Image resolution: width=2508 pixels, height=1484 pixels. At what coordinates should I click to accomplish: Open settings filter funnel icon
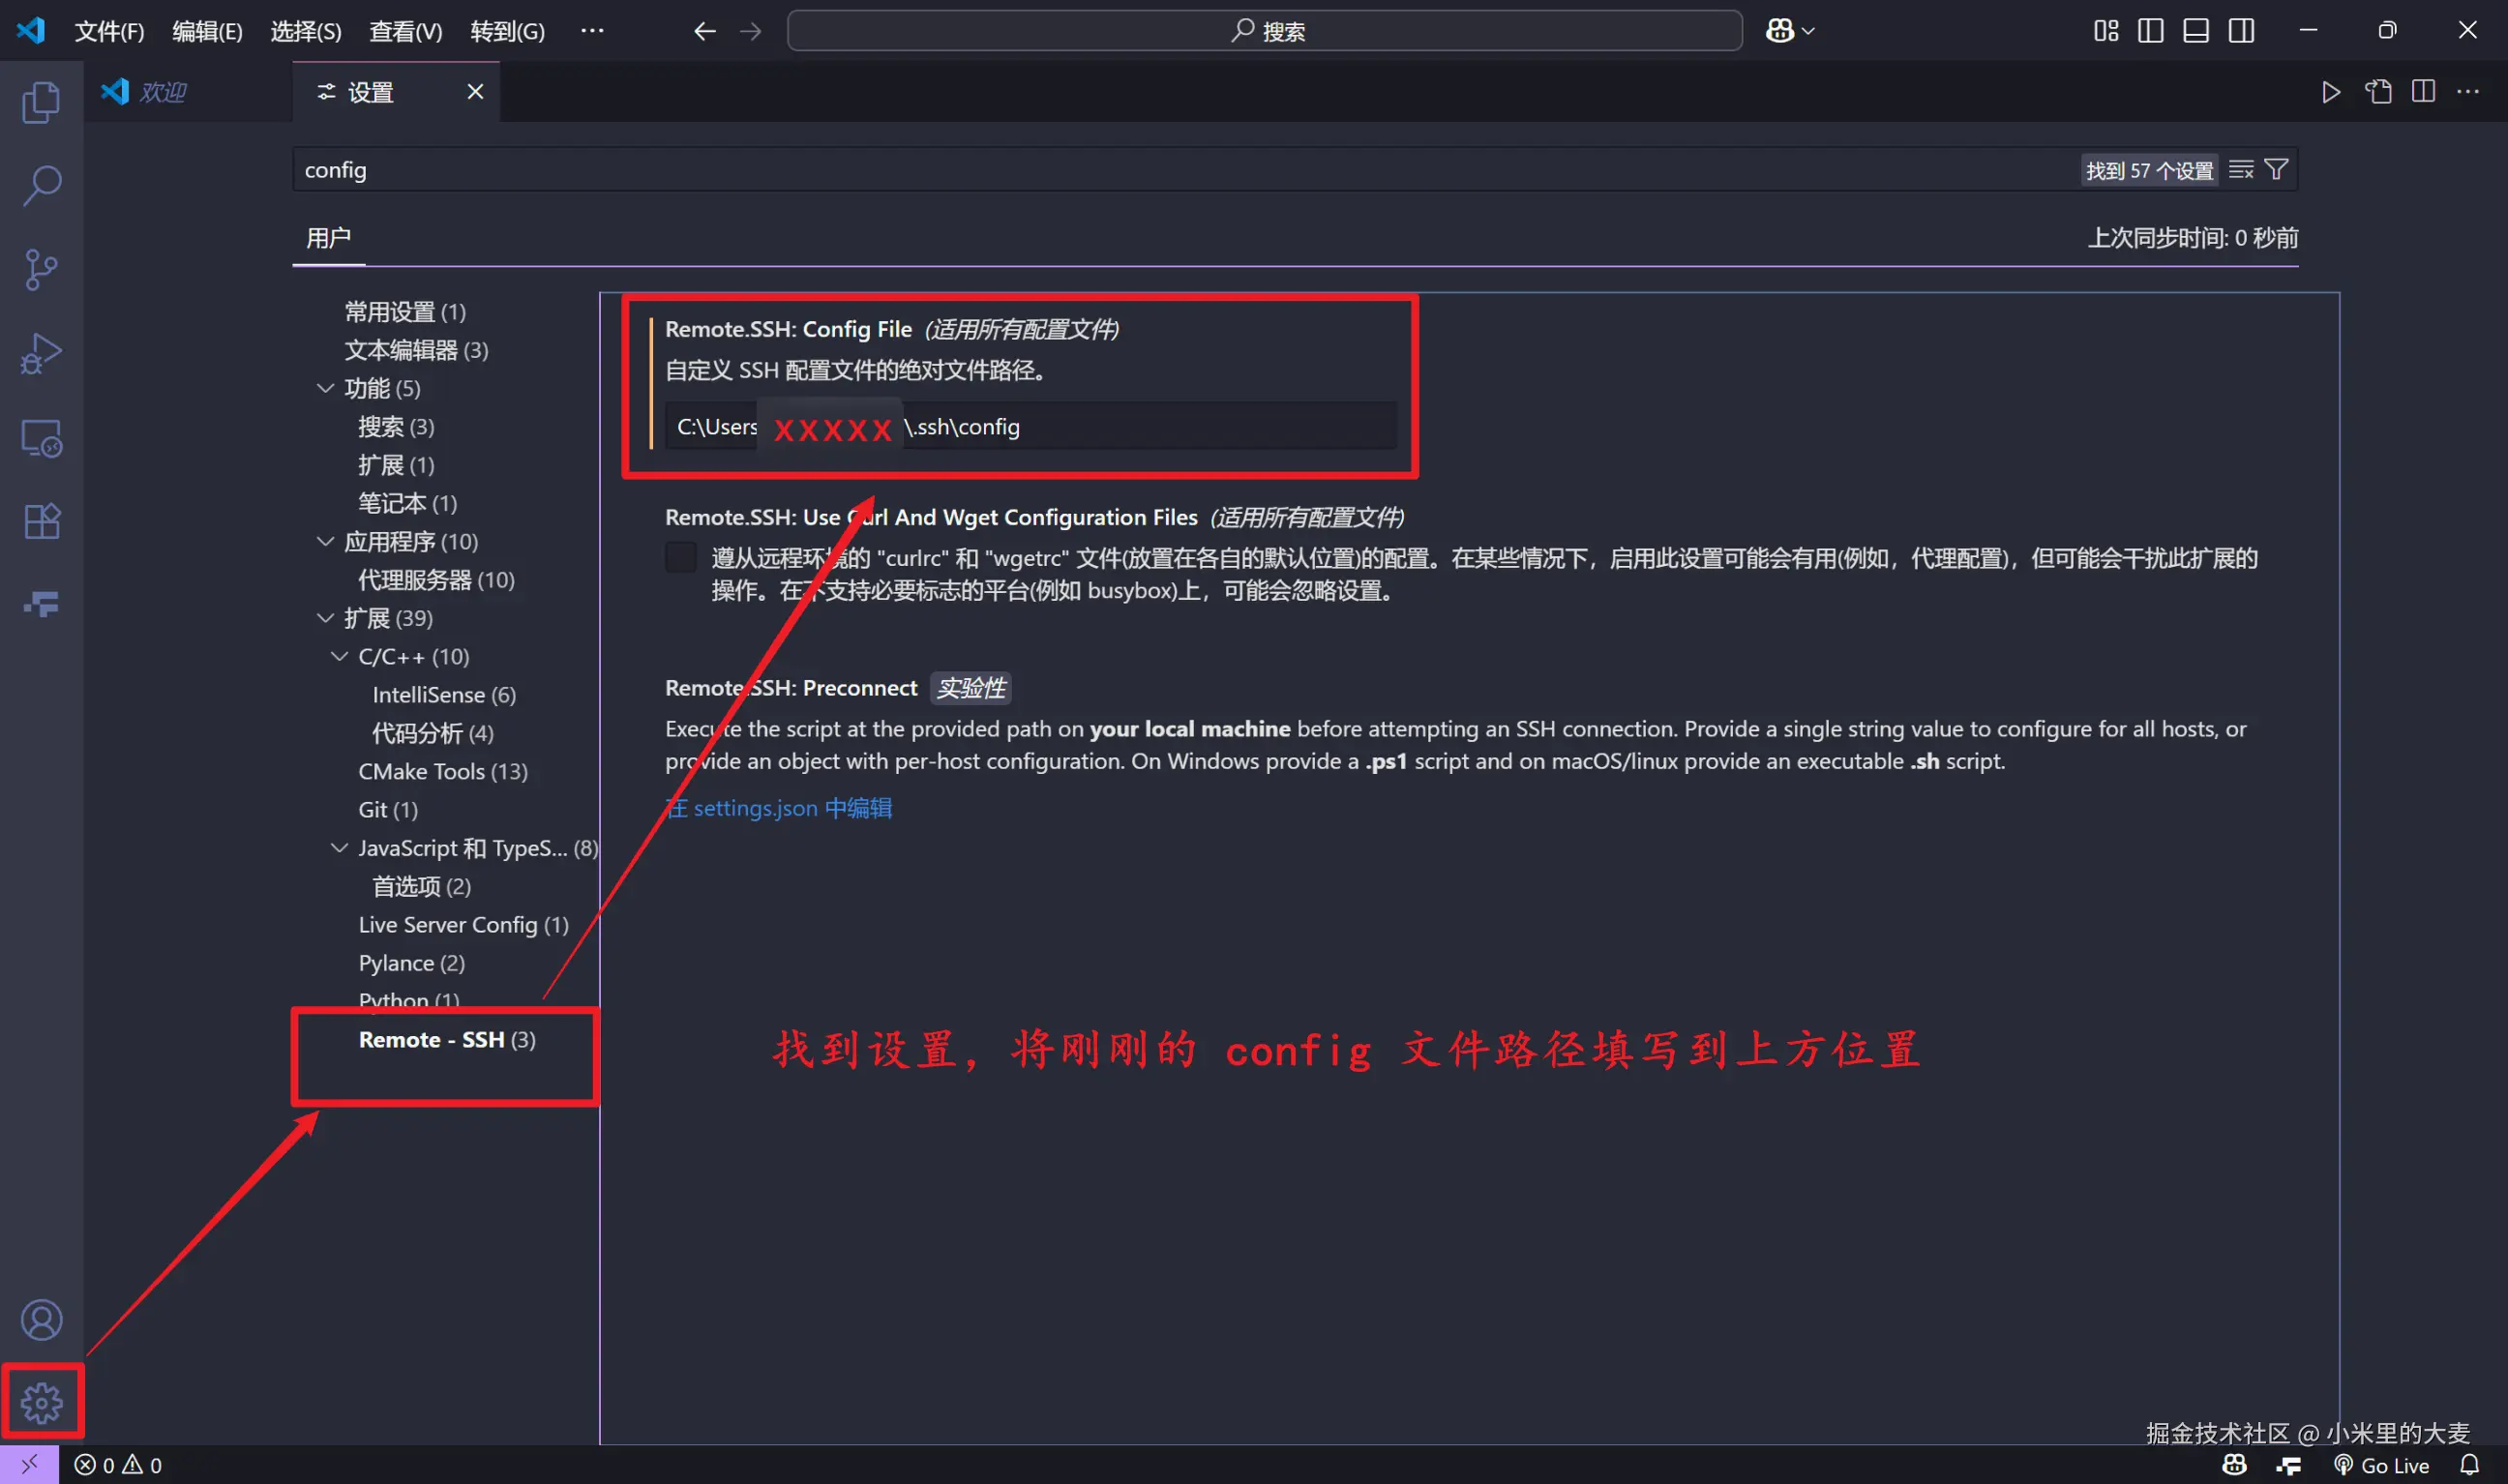click(x=2276, y=170)
